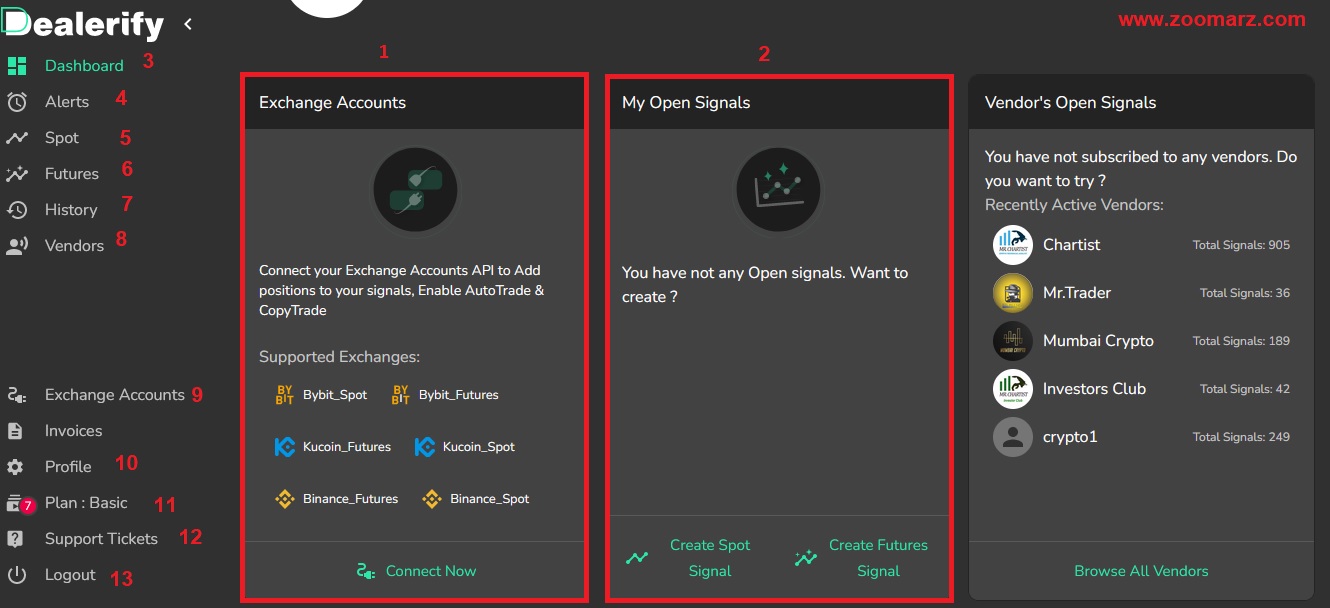Open the Profile settings page
Image resolution: width=1330 pixels, height=608 pixels.
(68, 467)
